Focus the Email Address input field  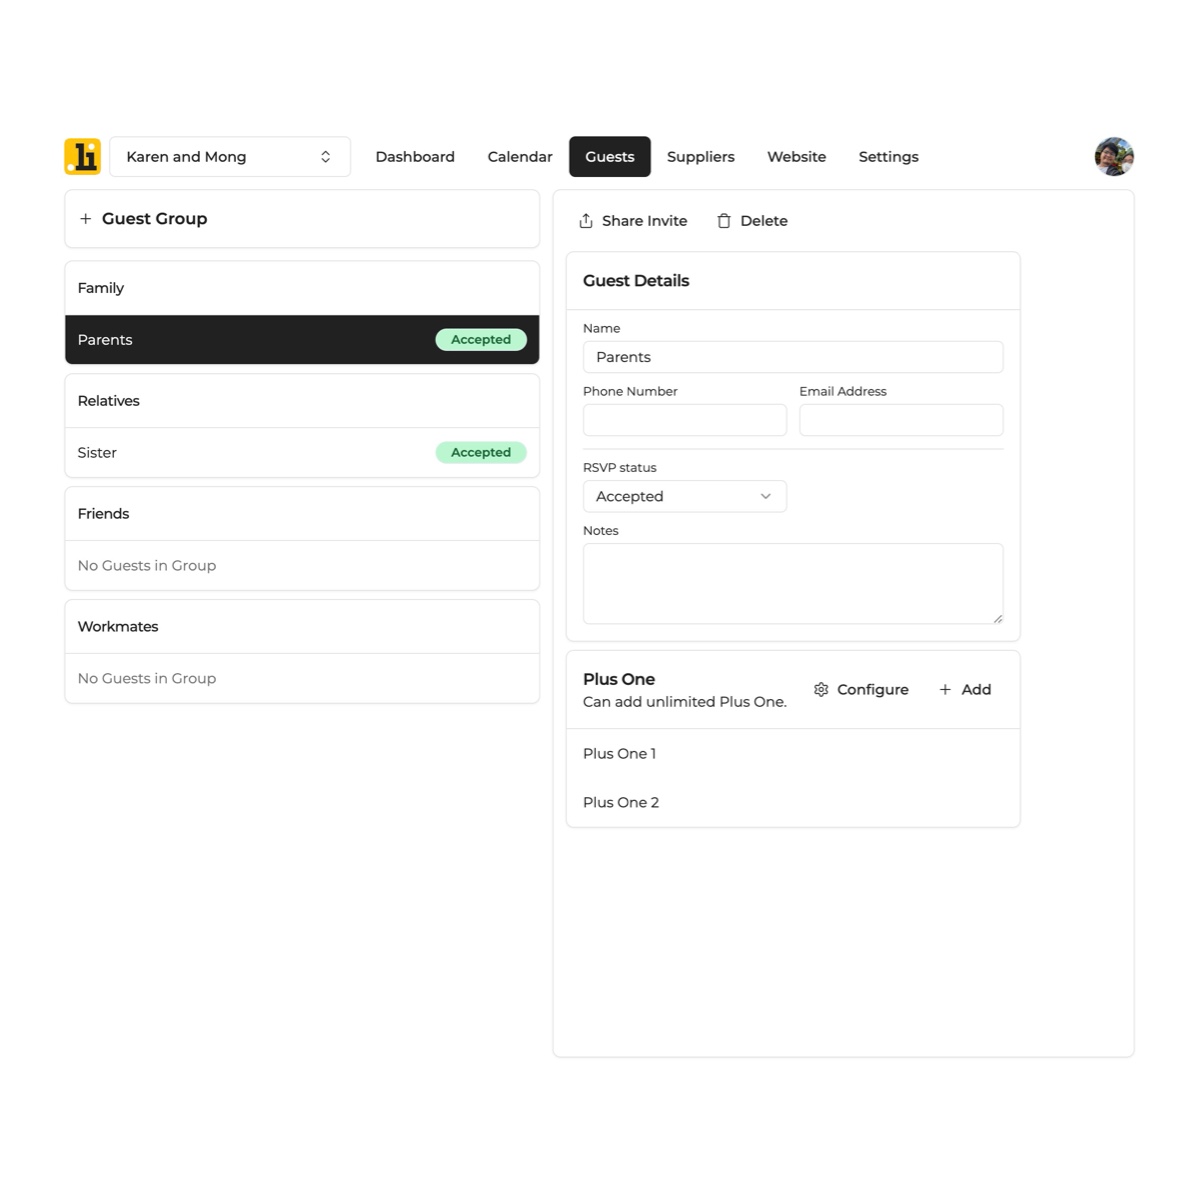[x=901, y=420]
